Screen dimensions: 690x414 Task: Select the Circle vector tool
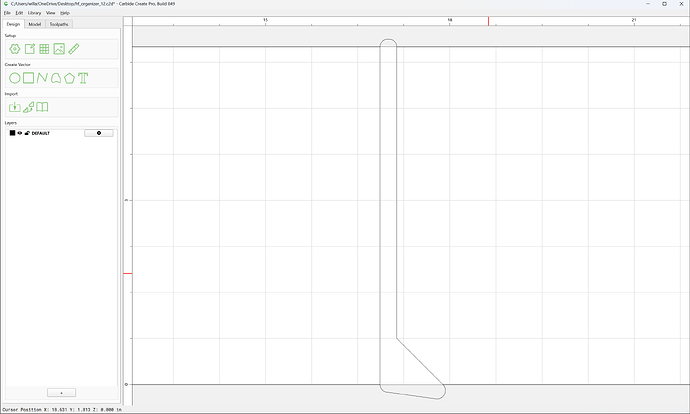click(15, 78)
